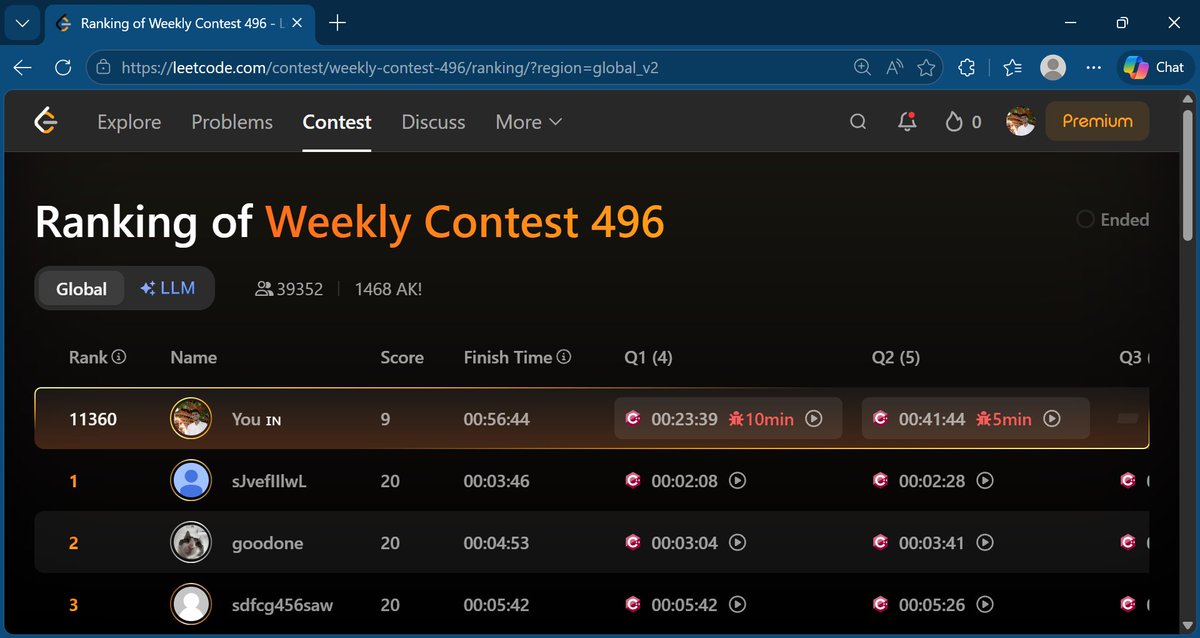1200x638 pixels.
Task: Play your Q1 solution replay
Action: (x=814, y=419)
